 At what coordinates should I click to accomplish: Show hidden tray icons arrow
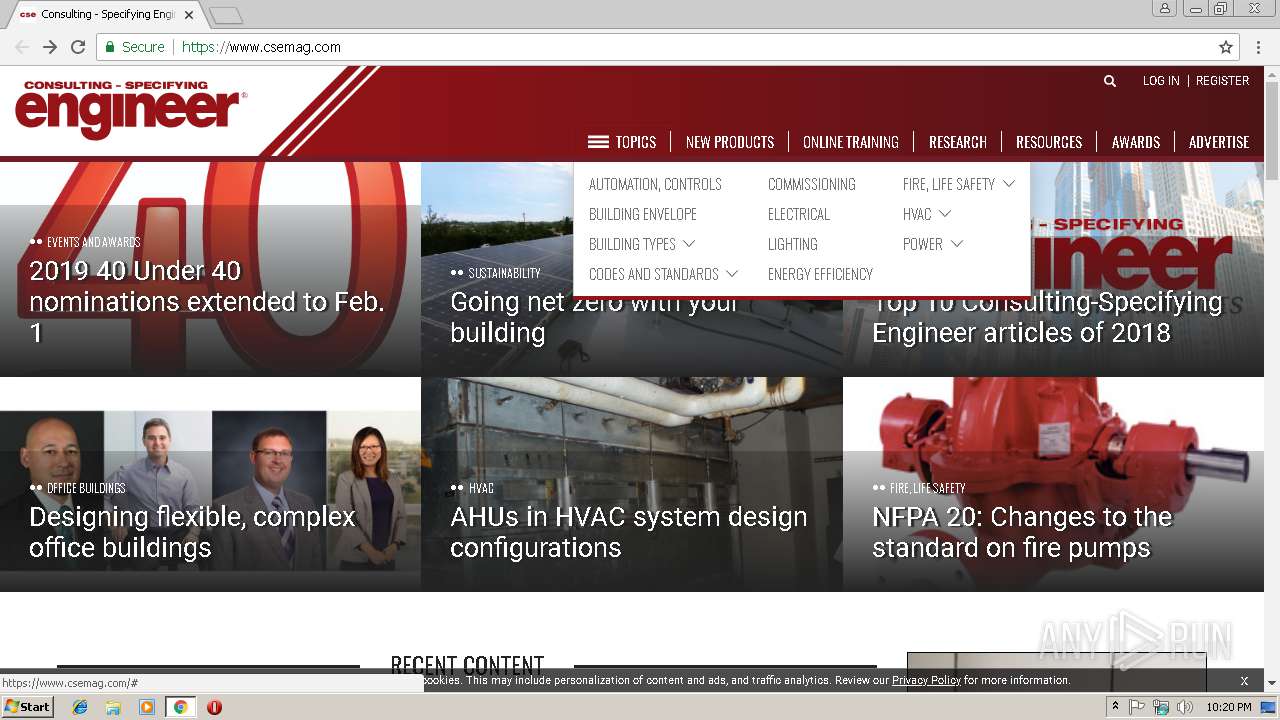coord(1116,707)
